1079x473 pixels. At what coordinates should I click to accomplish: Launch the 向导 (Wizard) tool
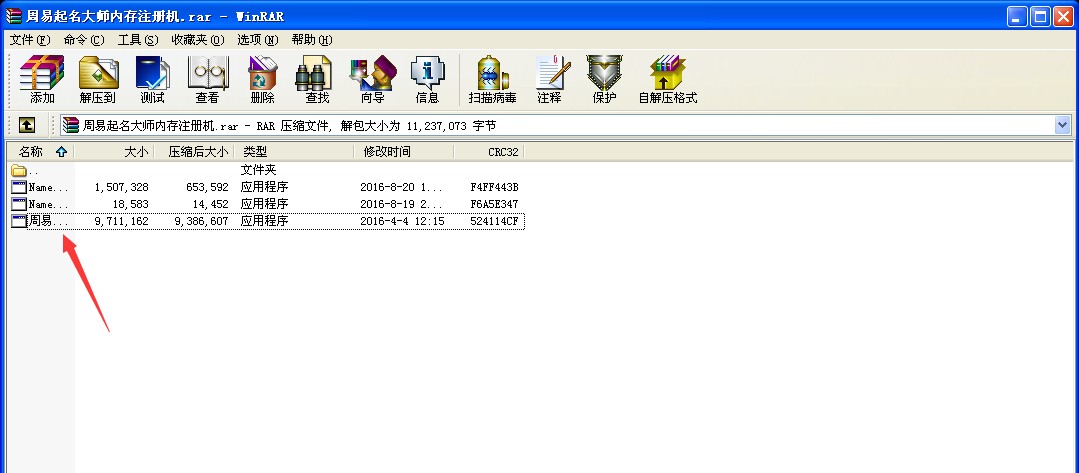pos(372,79)
